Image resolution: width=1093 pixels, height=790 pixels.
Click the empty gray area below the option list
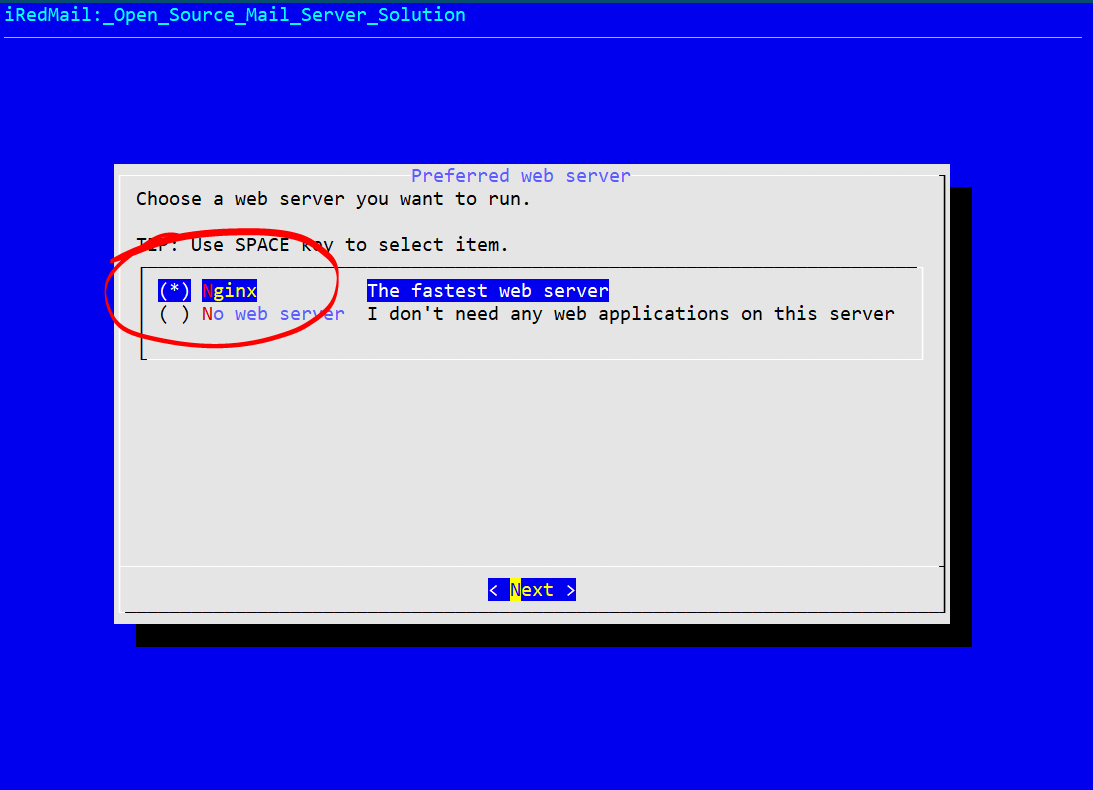click(530, 460)
